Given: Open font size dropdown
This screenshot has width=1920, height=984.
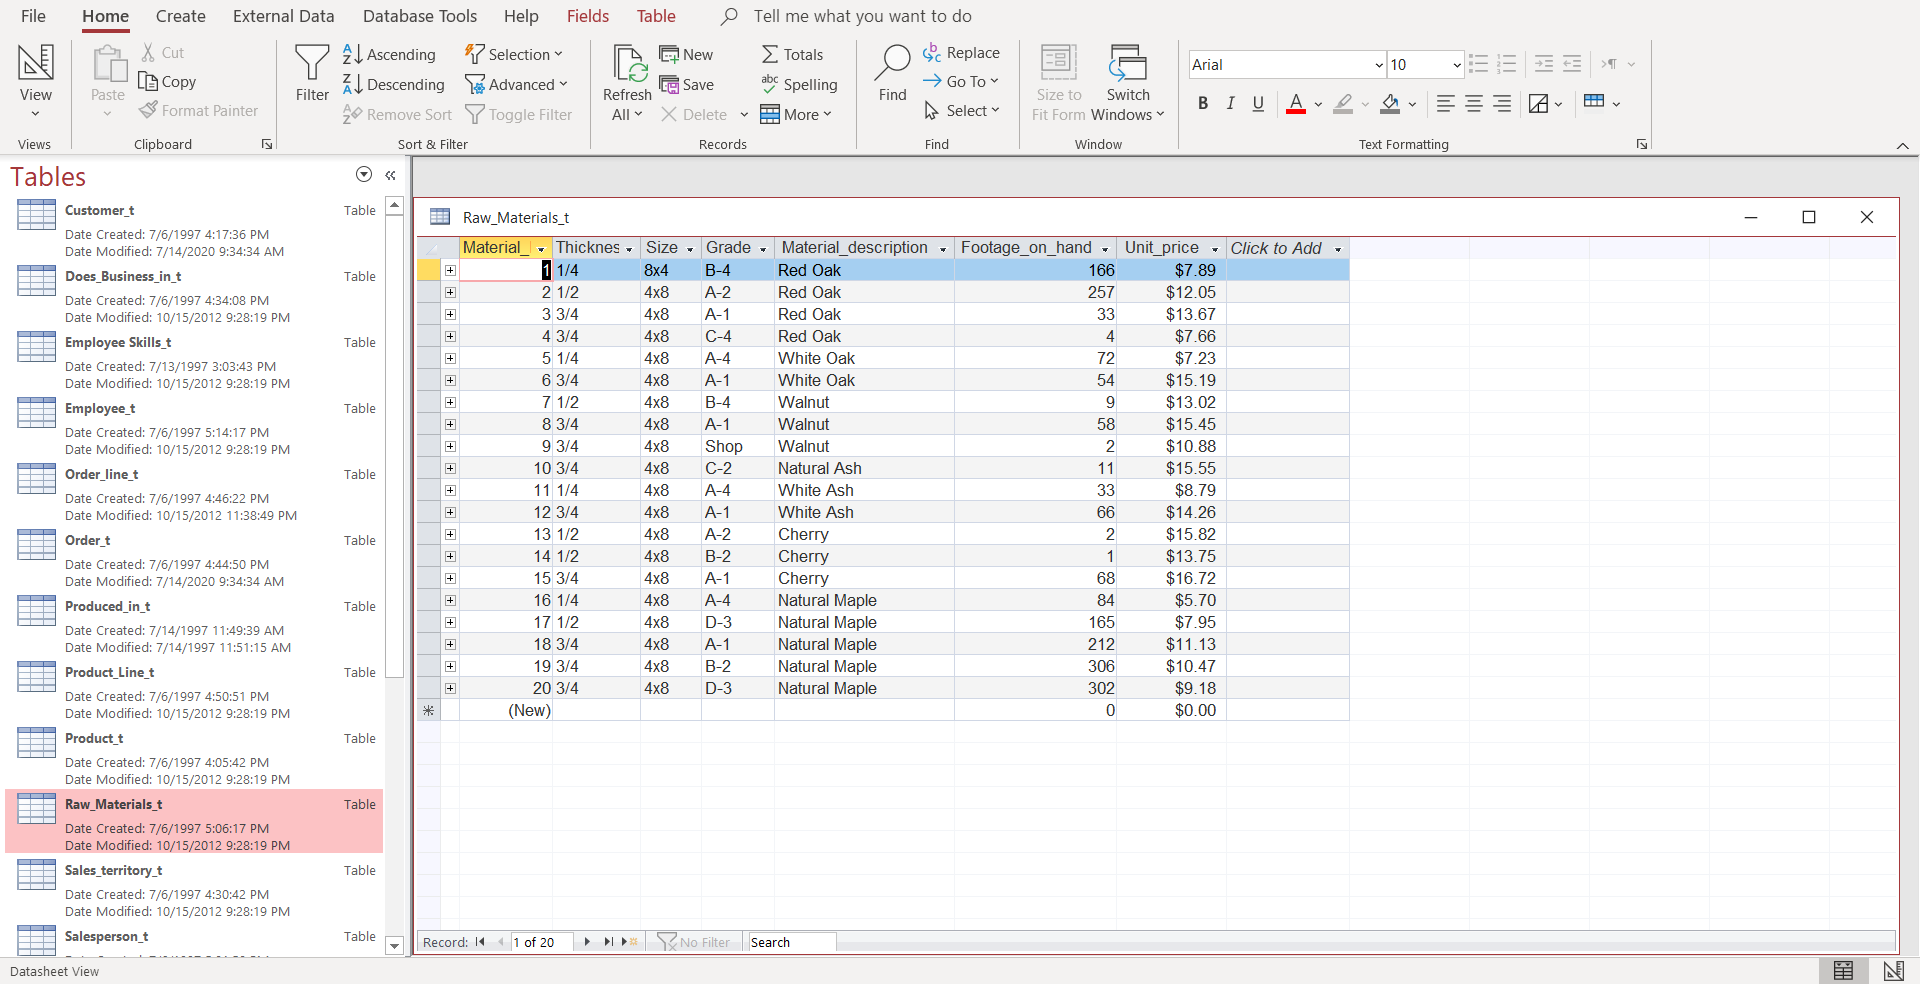Looking at the screenshot, I should pos(1457,65).
